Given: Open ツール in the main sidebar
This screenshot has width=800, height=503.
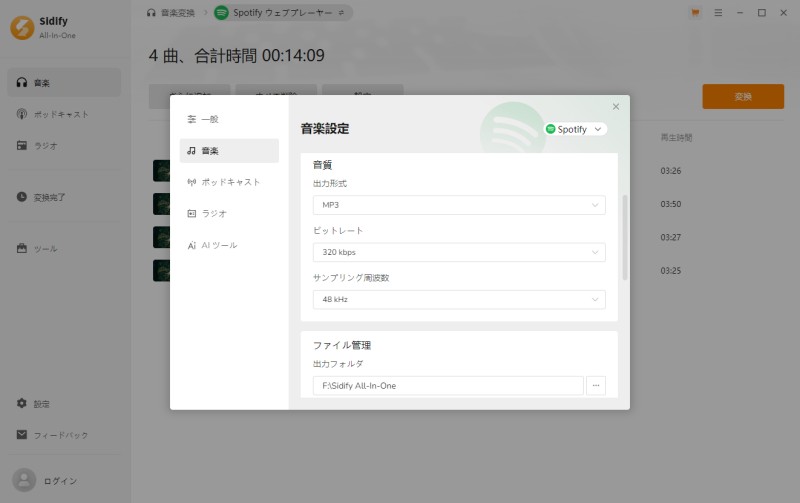Looking at the screenshot, I should [64, 249].
